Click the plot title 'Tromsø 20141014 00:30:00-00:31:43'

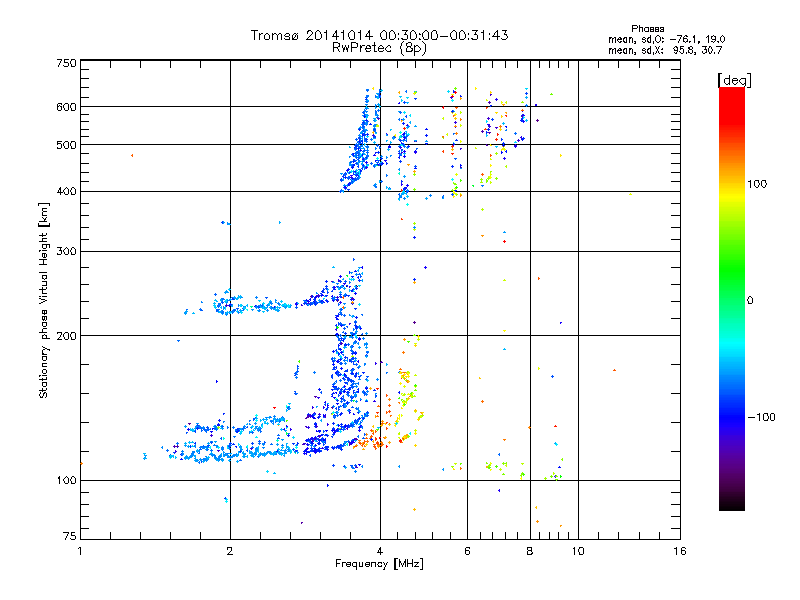[379, 35]
